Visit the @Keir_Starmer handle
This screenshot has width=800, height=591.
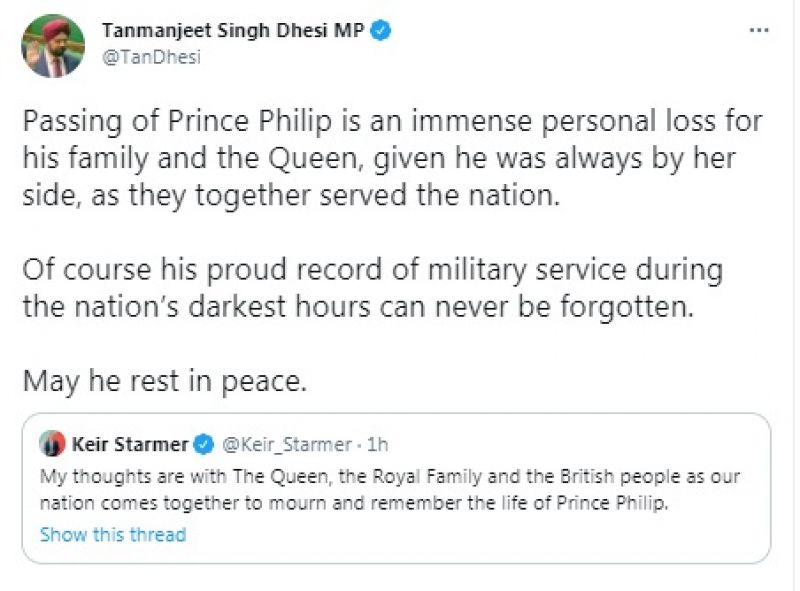click(x=286, y=443)
